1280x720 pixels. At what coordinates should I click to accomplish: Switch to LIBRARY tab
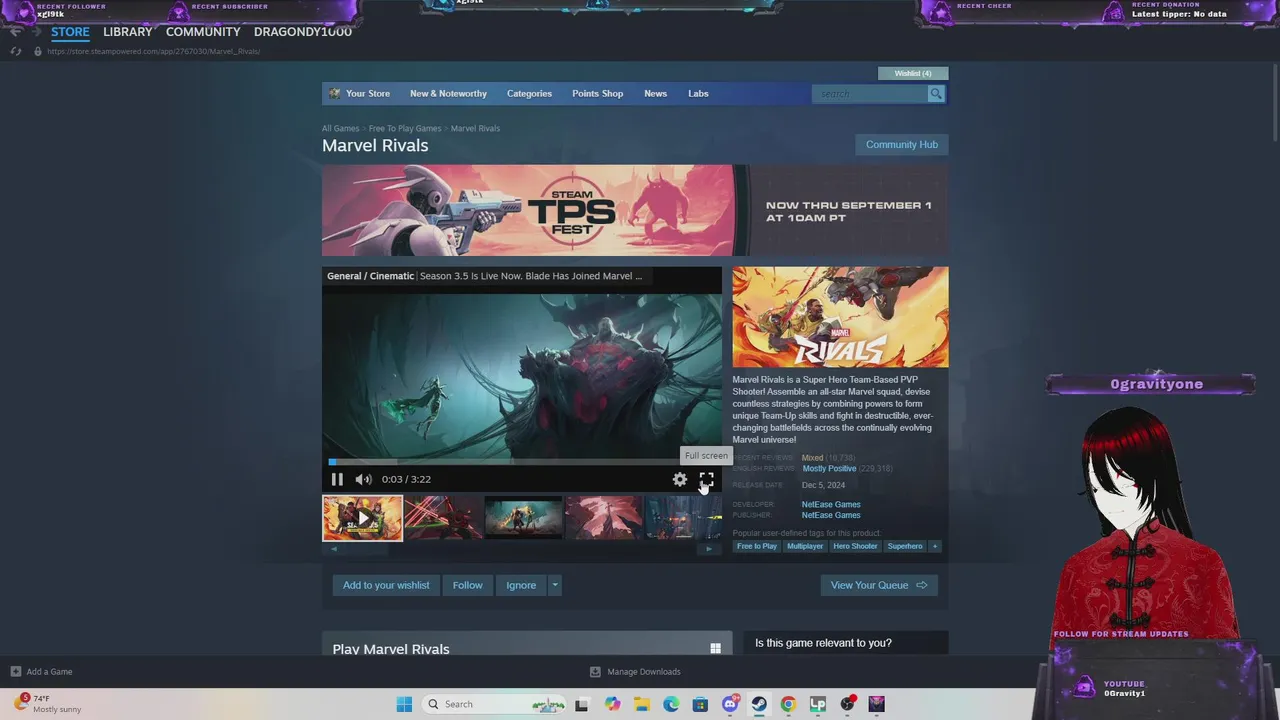tap(128, 32)
